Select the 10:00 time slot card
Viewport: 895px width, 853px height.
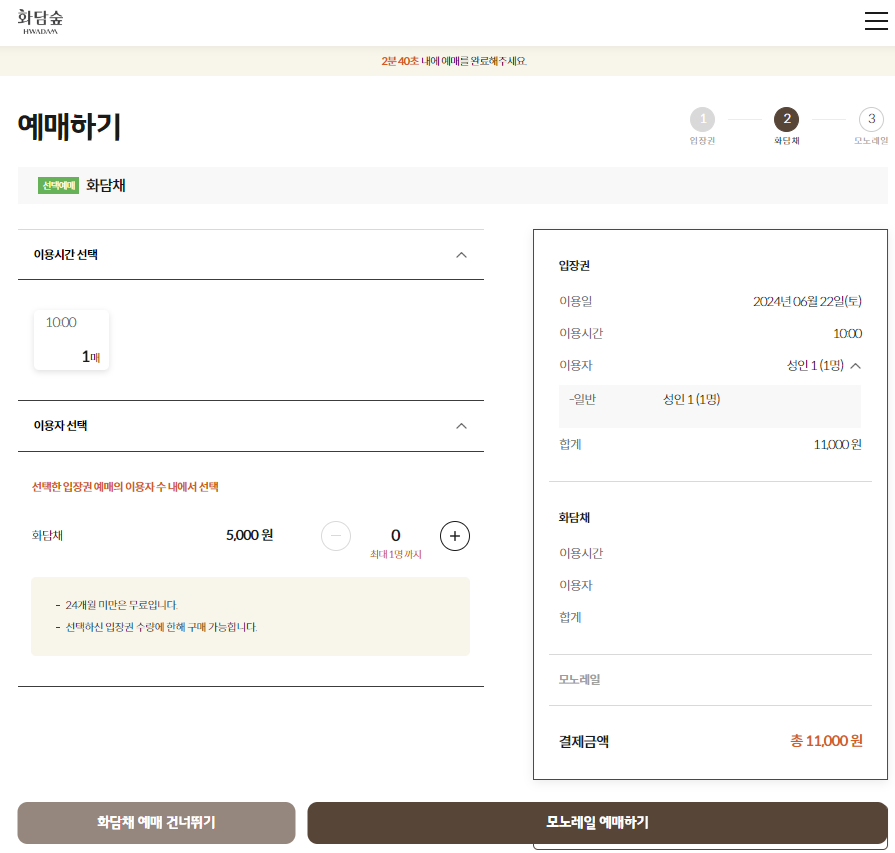click(x=71, y=338)
